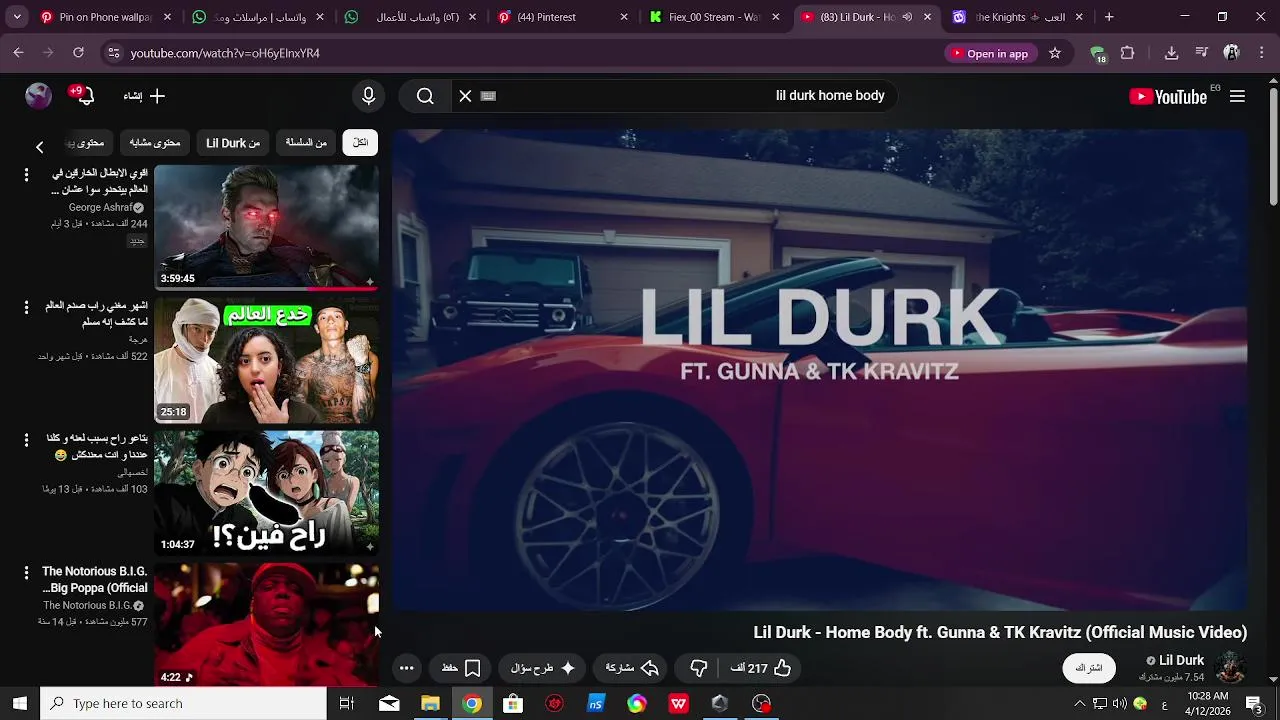
Task: Open the Chrome three-dot menu
Action: tap(1261, 53)
